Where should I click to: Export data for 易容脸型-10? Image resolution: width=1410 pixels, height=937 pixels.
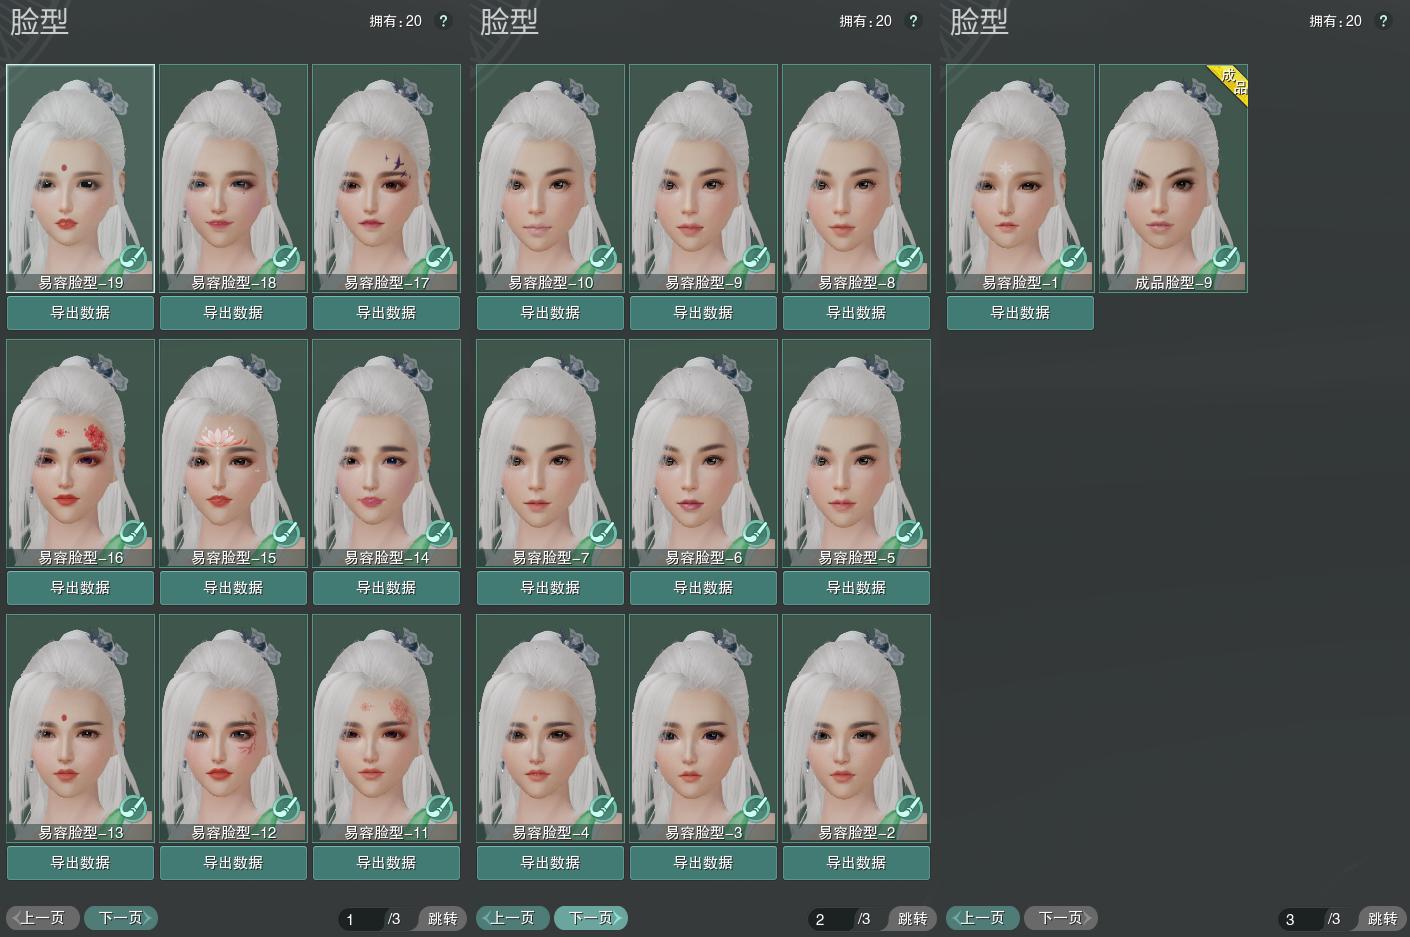551,313
